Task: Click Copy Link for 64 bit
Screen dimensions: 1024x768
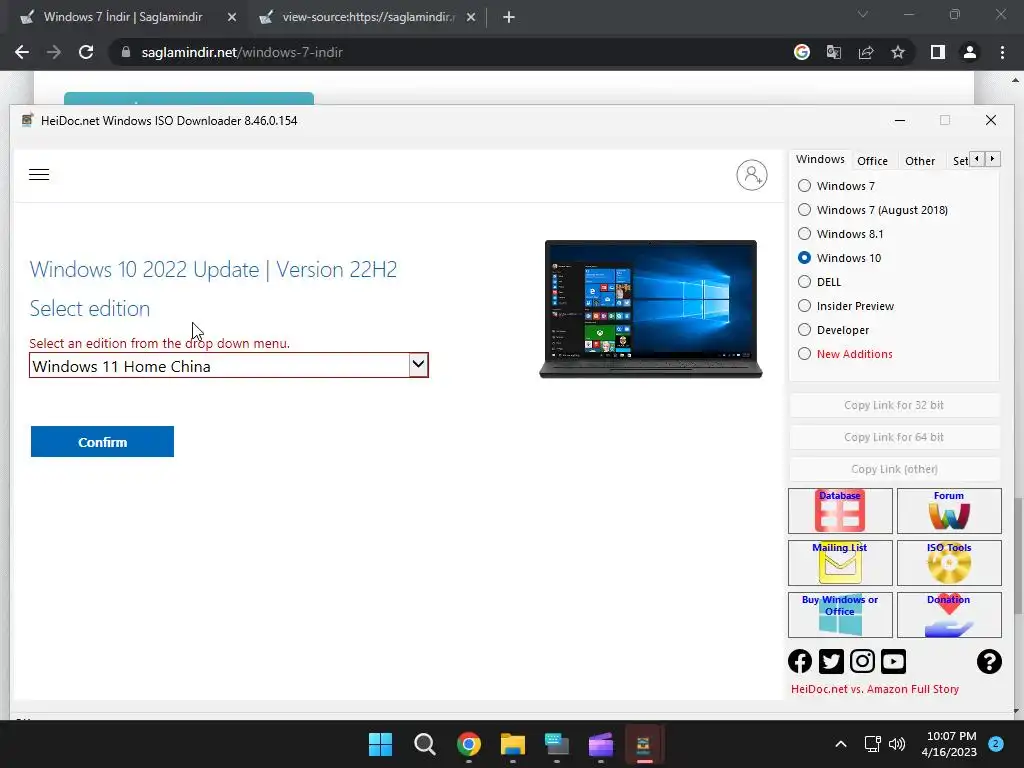Action: point(894,437)
